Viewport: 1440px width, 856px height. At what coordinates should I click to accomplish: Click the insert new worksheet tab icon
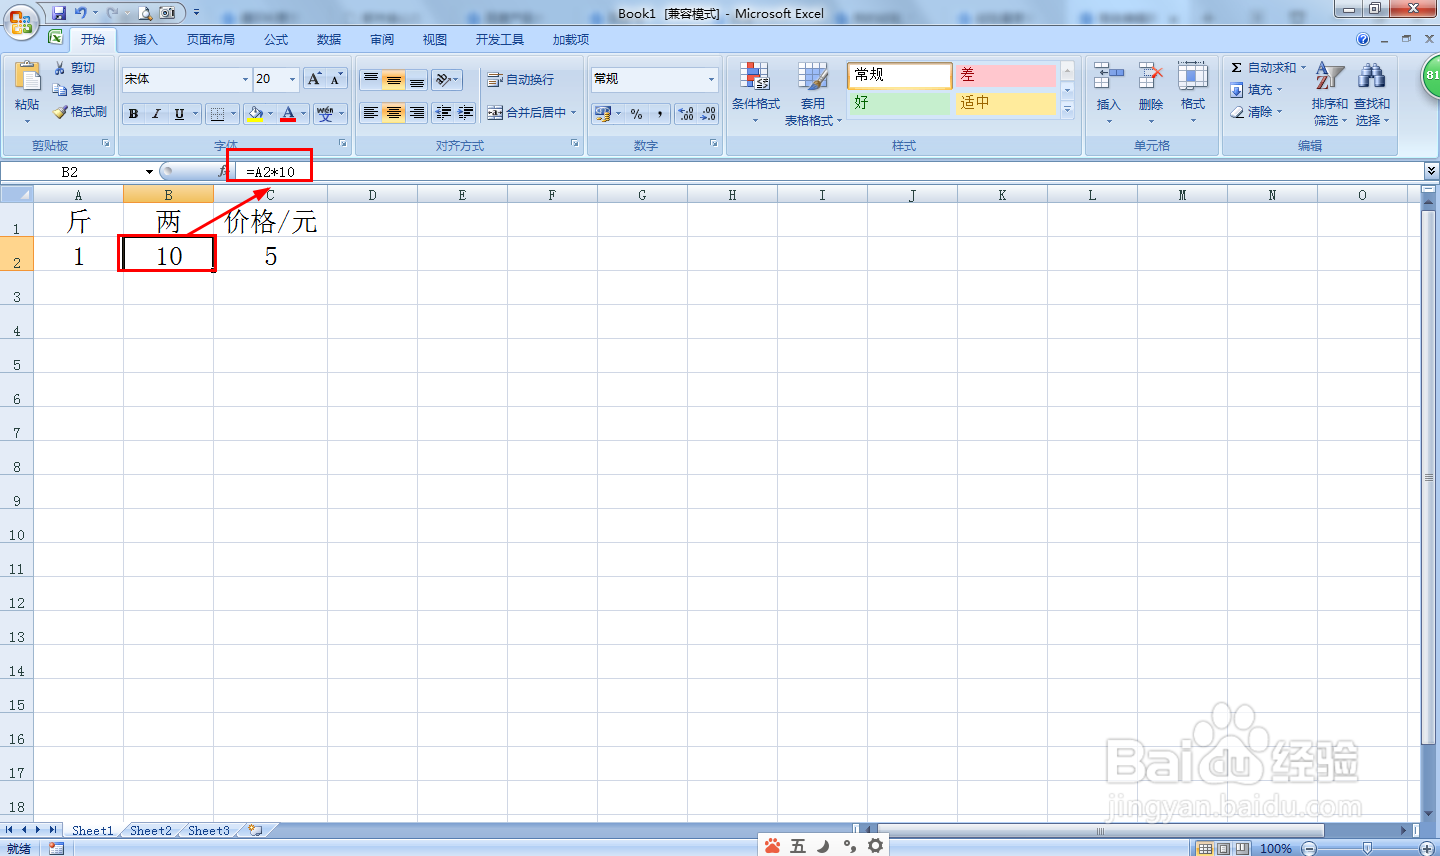pyautogui.click(x=256, y=830)
